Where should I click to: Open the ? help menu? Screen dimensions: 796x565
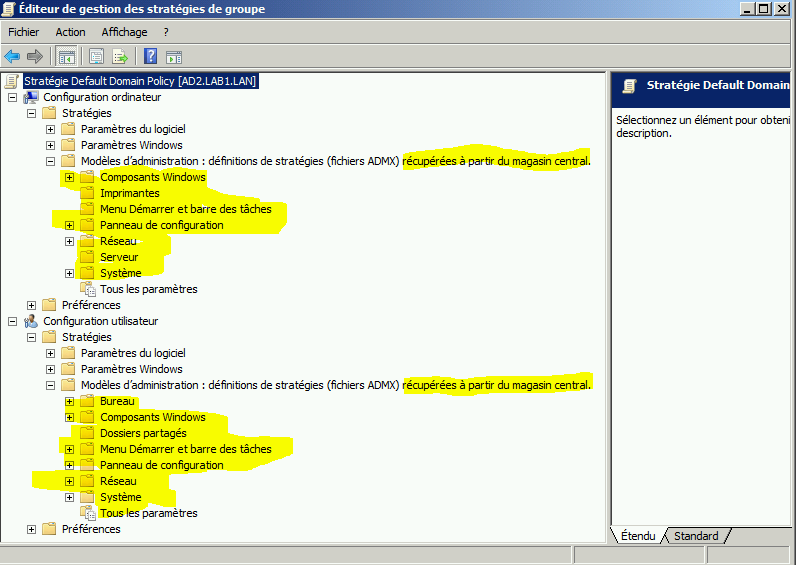pyautogui.click(x=166, y=32)
